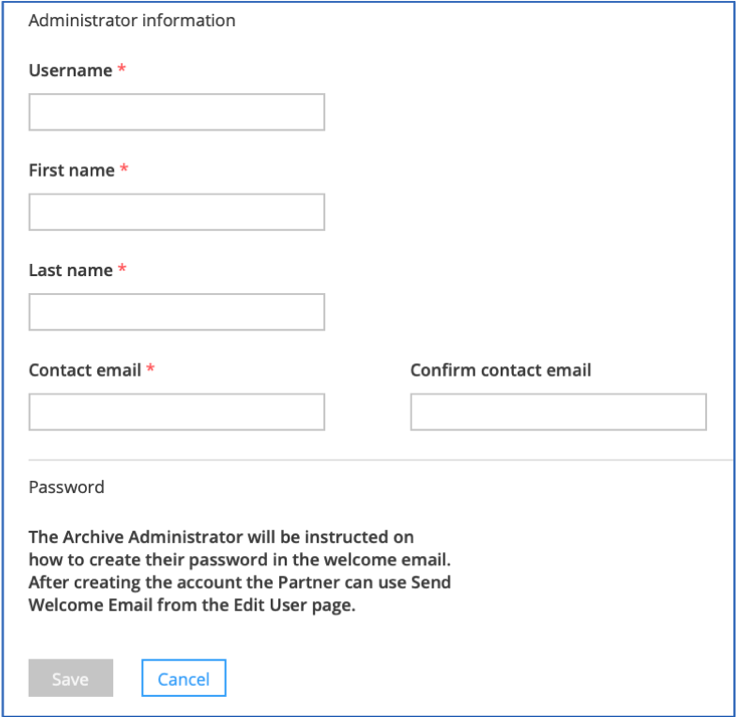Click the First name label text

pos(71,170)
